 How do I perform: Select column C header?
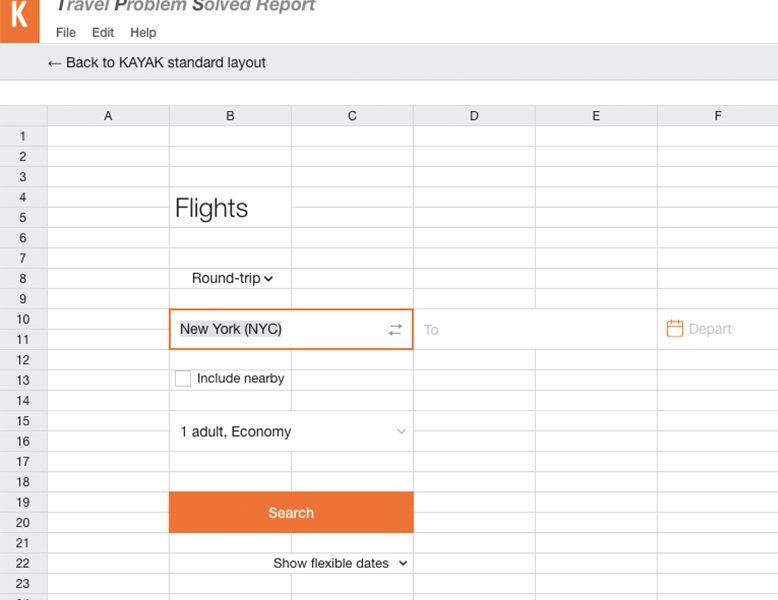352,116
